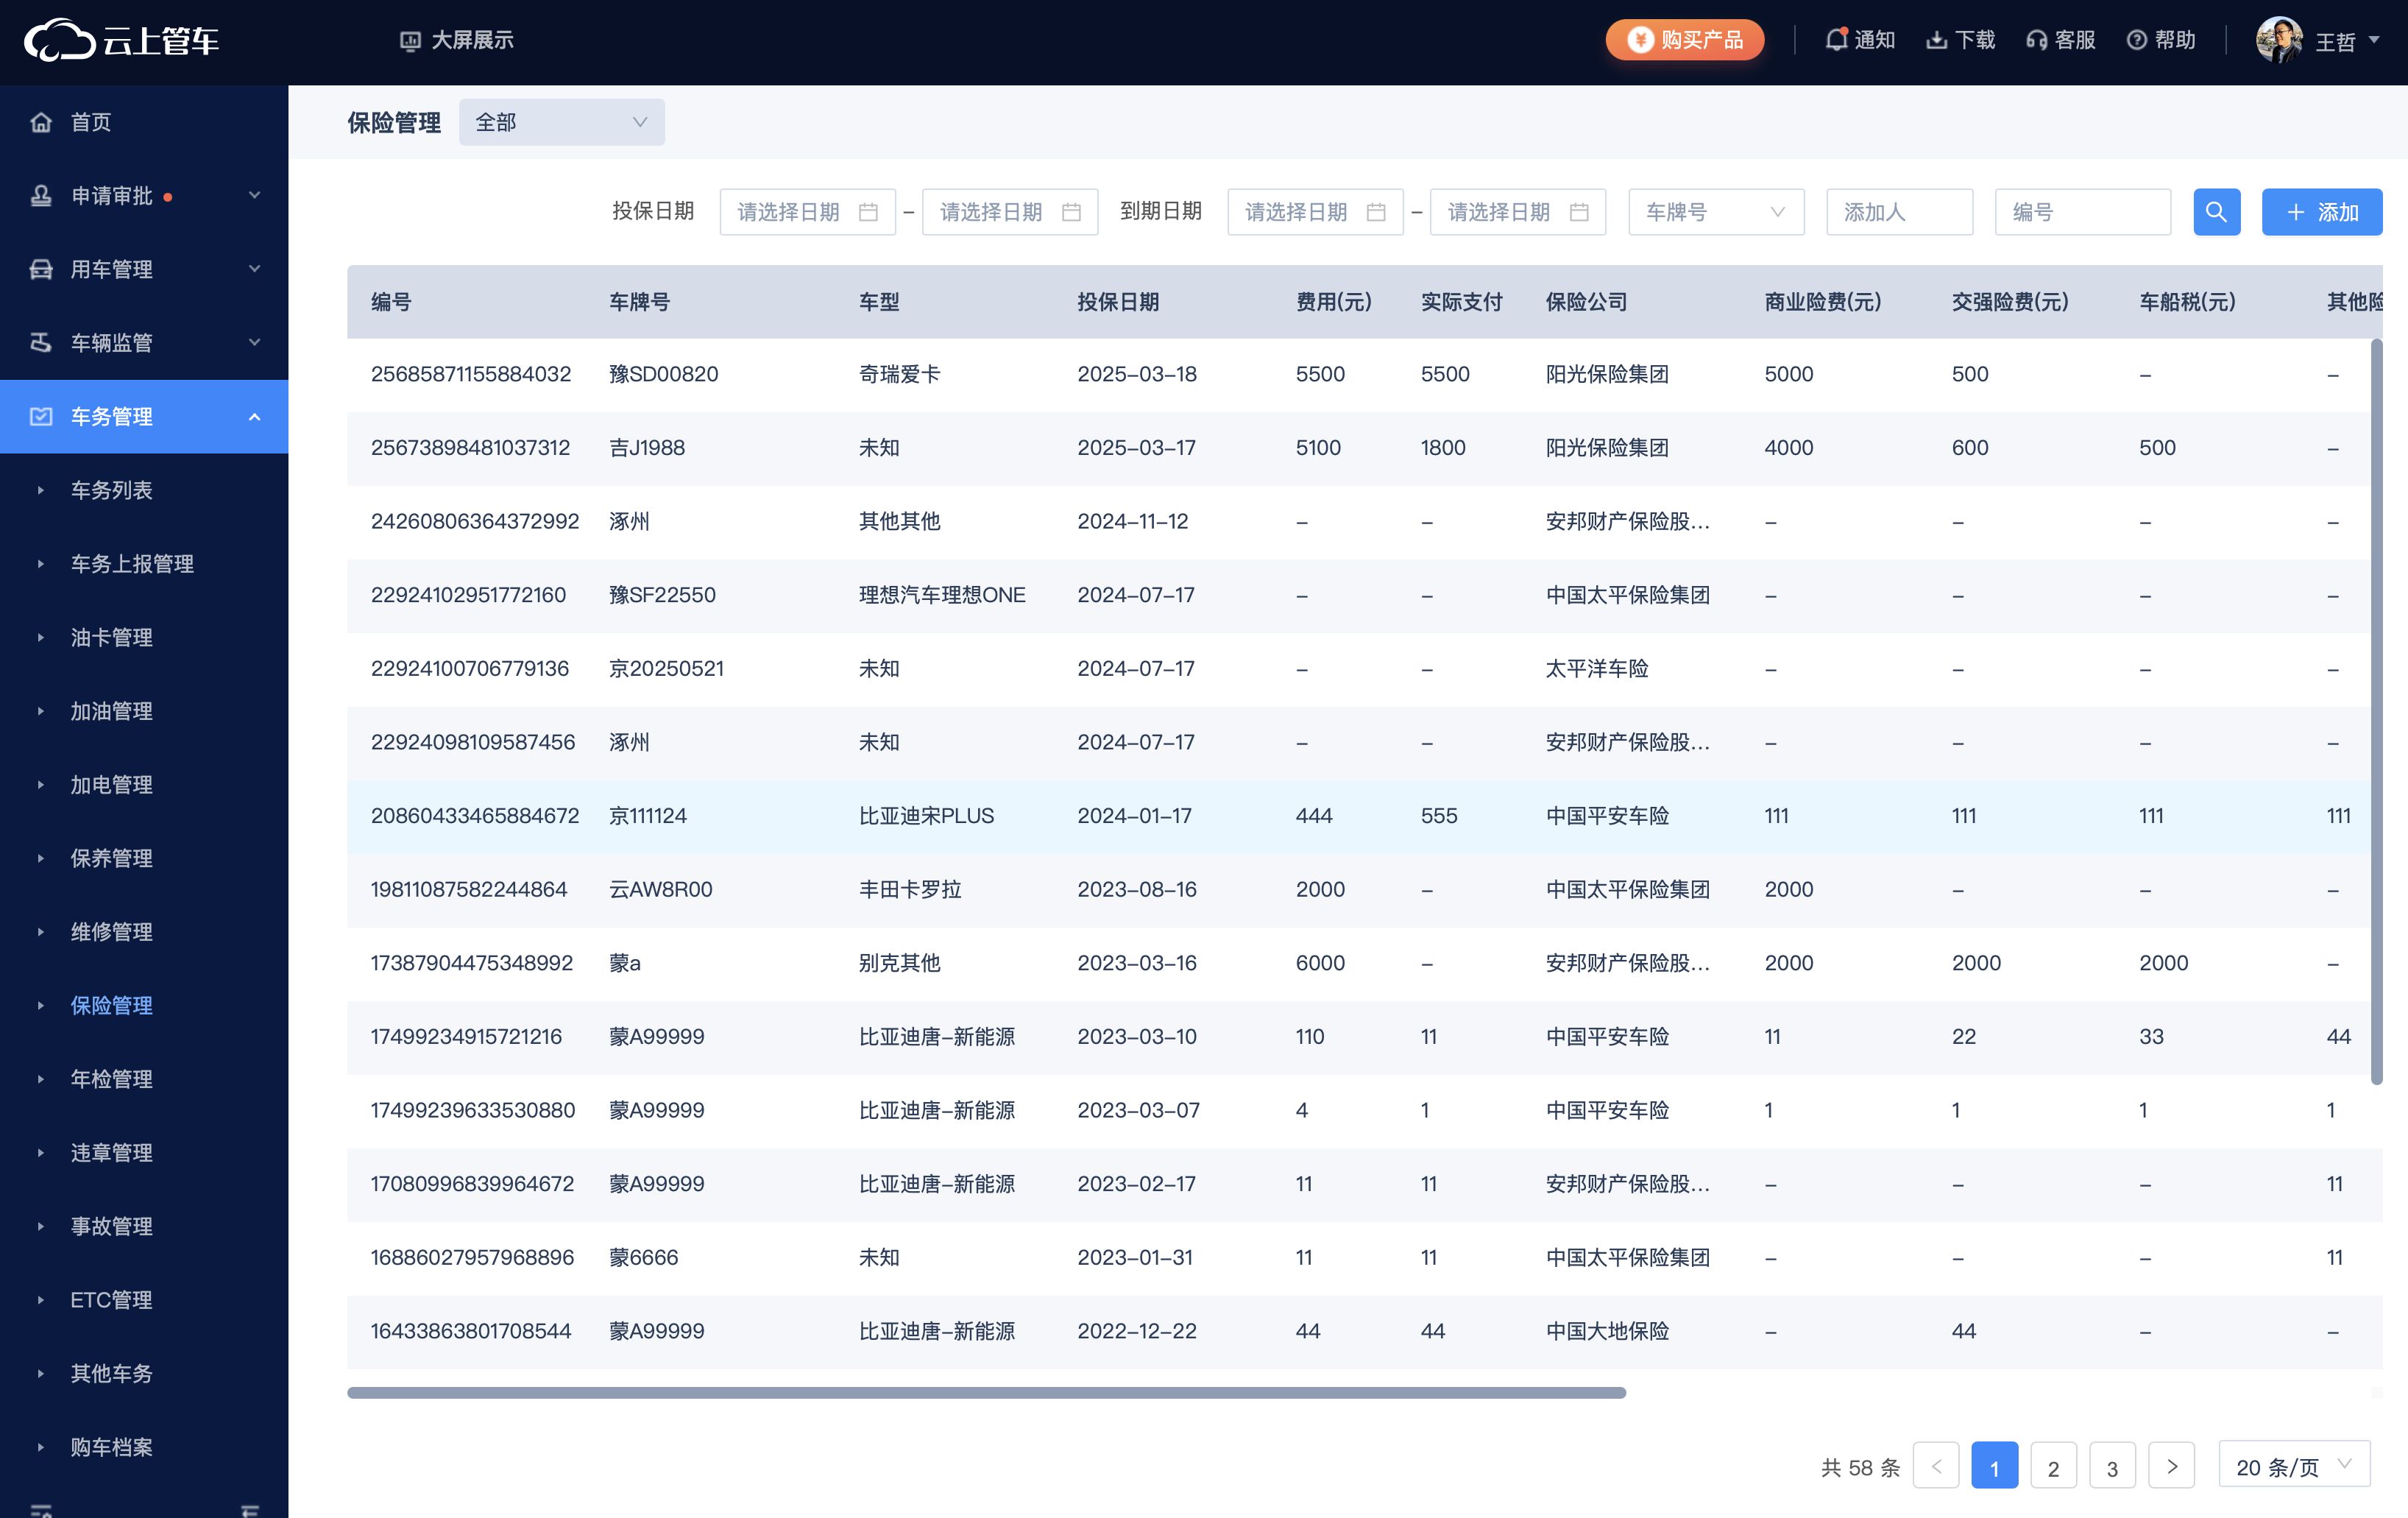Viewport: 2408px width, 1518px height.
Task: Select 年检管理 in the sidebar
Action: [x=111, y=1079]
